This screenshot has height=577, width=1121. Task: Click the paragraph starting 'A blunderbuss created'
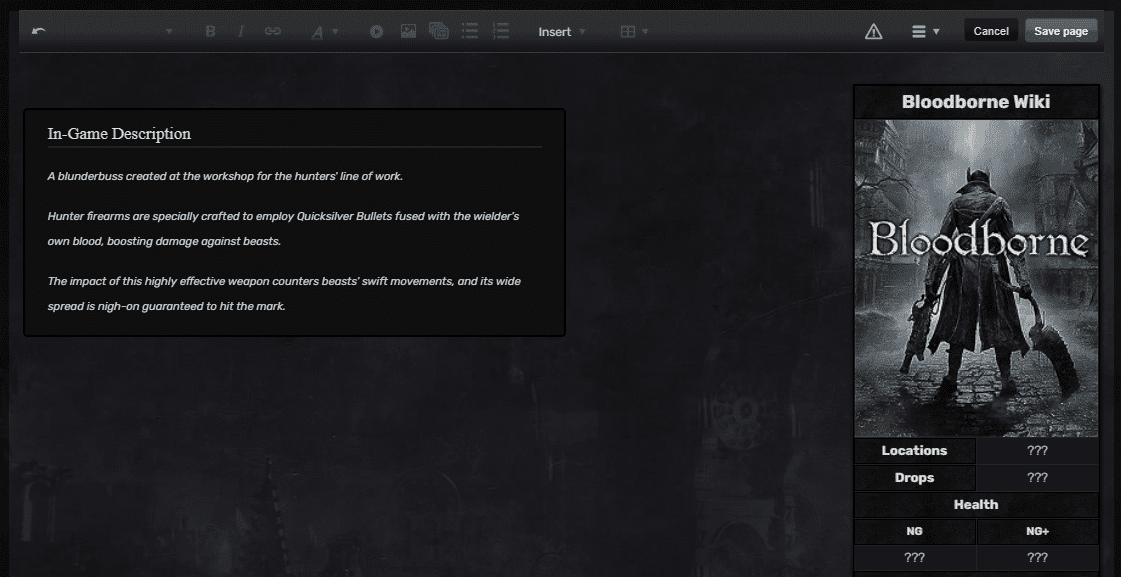tap(225, 176)
